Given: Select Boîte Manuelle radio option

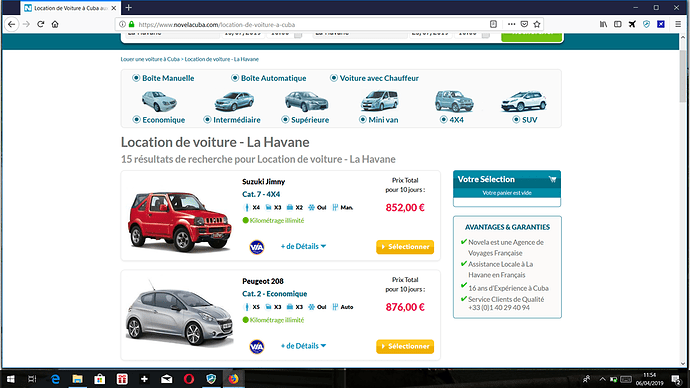Looking at the screenshot, I should pos(136,78).
